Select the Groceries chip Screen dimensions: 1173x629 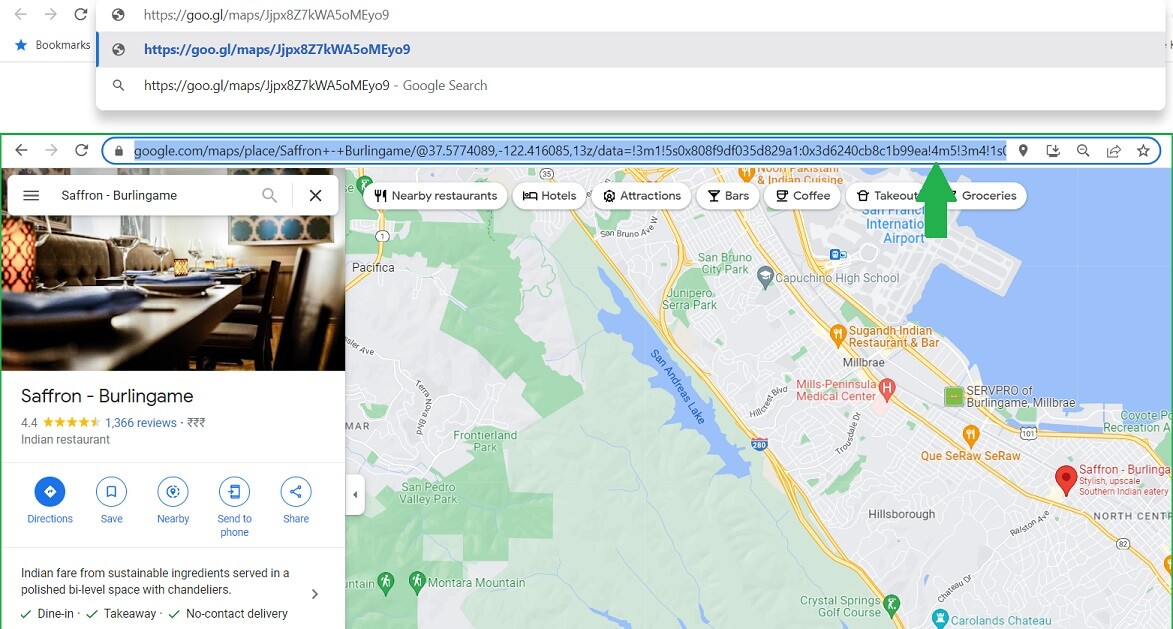point(987,196)
